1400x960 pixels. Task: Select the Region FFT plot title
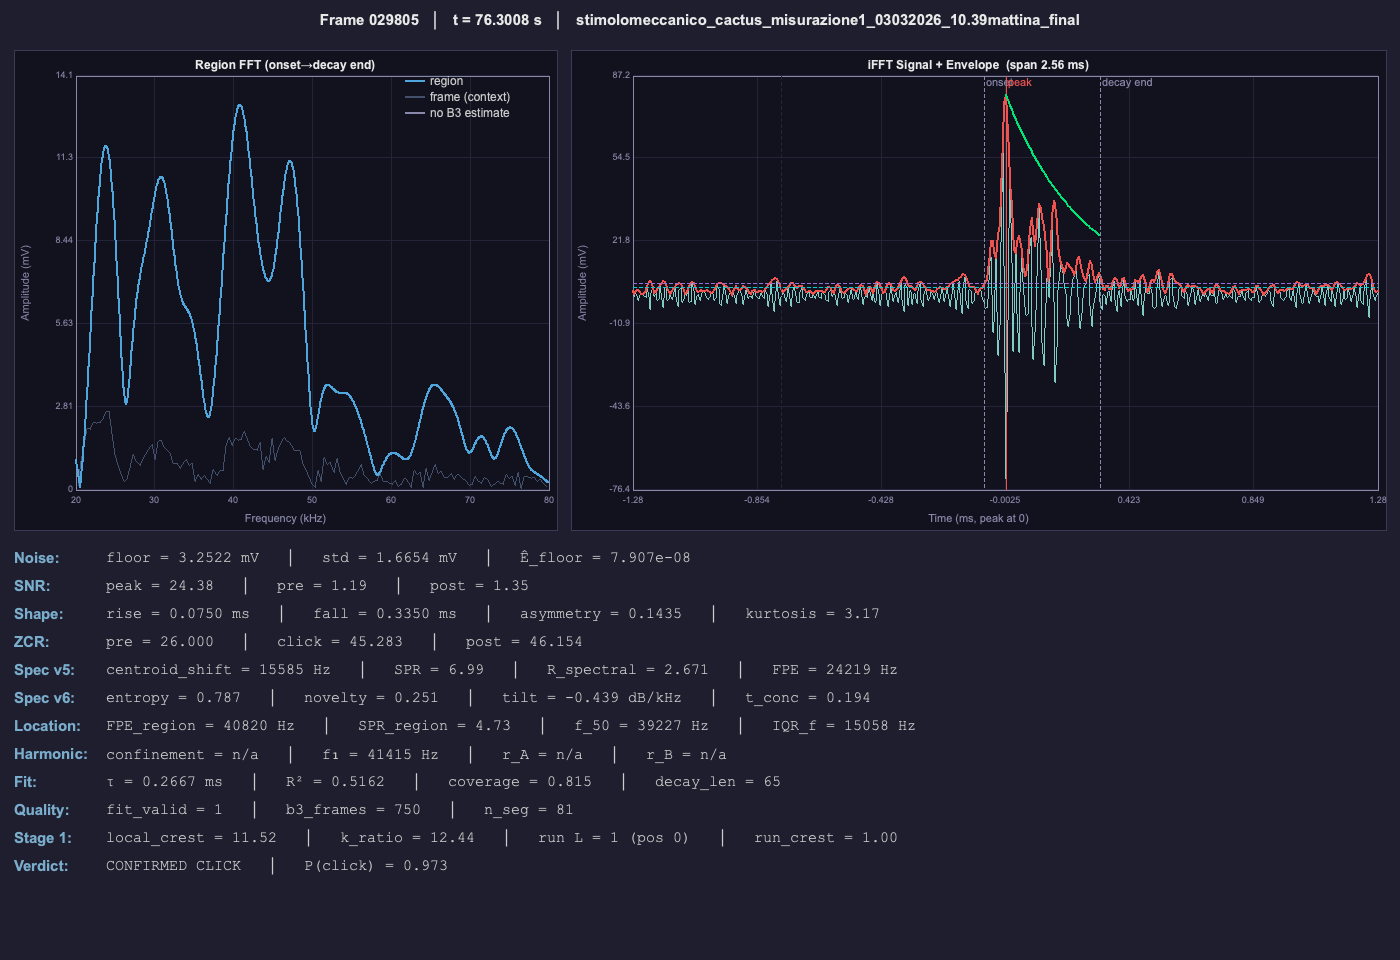[285, 65]
